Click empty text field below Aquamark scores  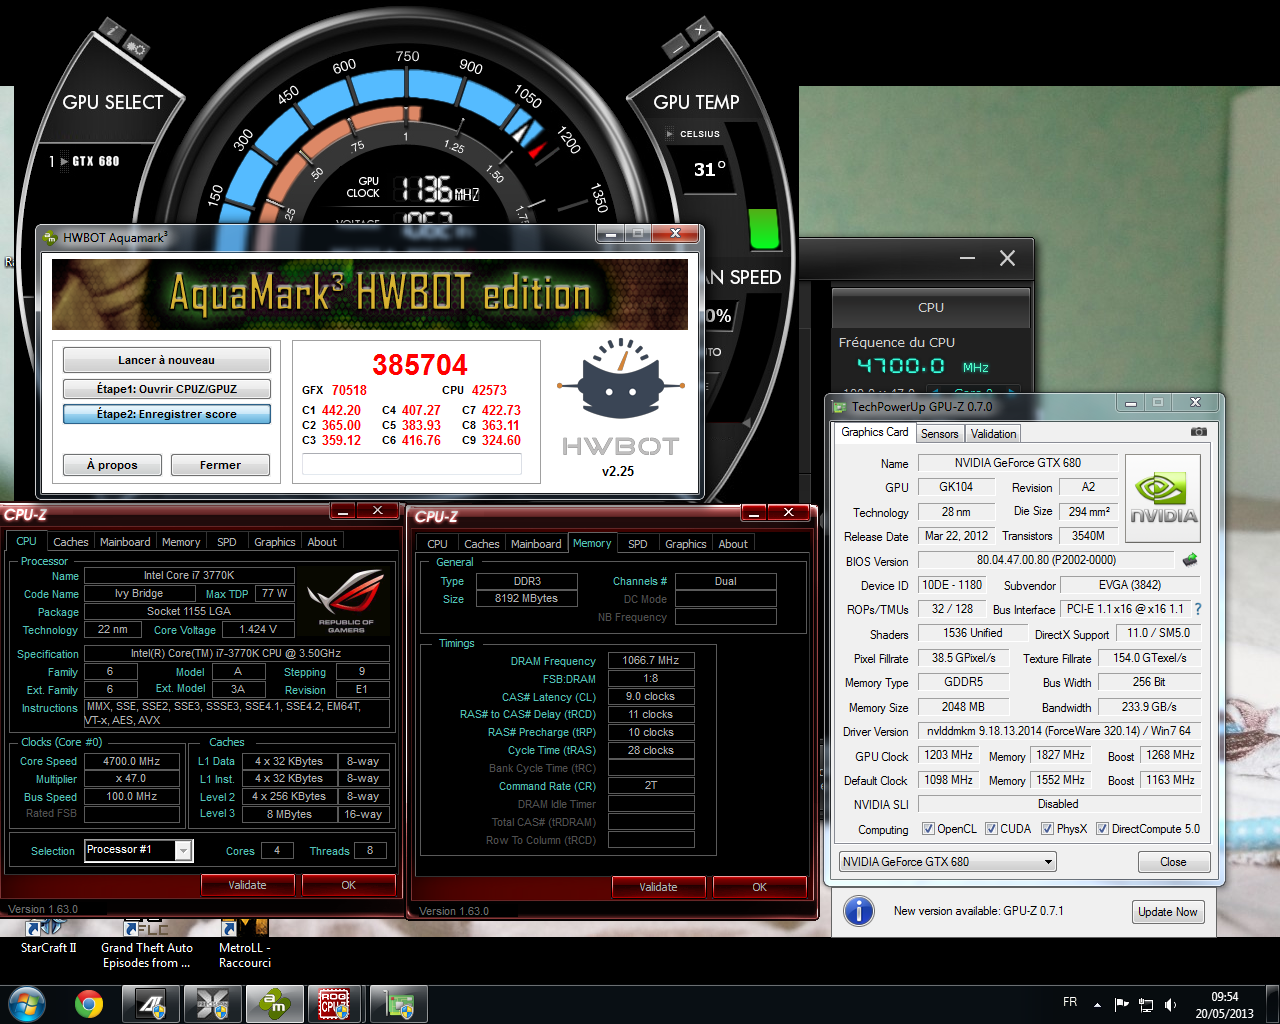(412, 465)
